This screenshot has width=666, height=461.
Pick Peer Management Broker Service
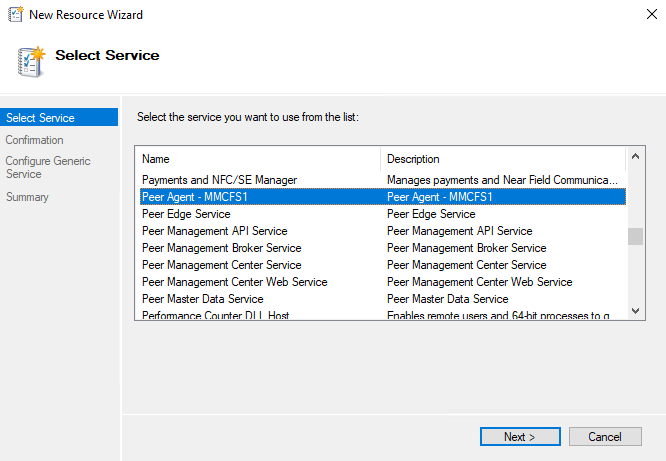pyautogui.click(x=221, y=248)
